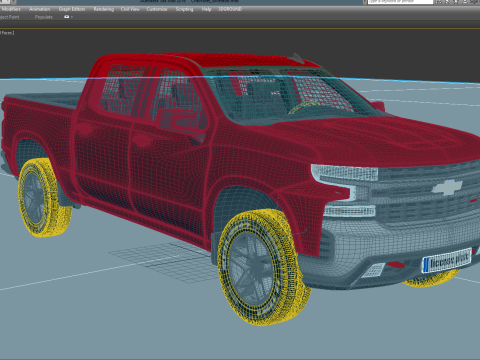Screen dimensions: 480x360
Task: Switch to the Populate ribbon tab
Action: click(44, 17)
